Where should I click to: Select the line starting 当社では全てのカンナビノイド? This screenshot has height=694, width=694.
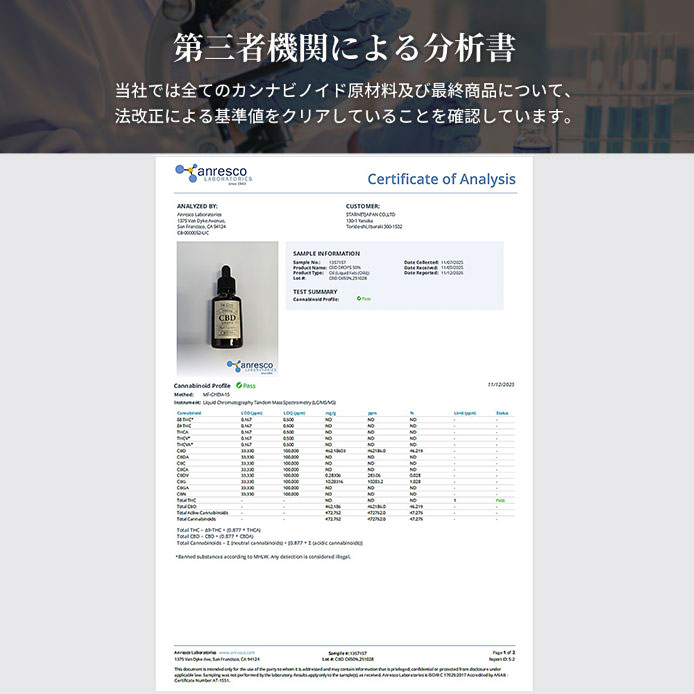point(344,91)
